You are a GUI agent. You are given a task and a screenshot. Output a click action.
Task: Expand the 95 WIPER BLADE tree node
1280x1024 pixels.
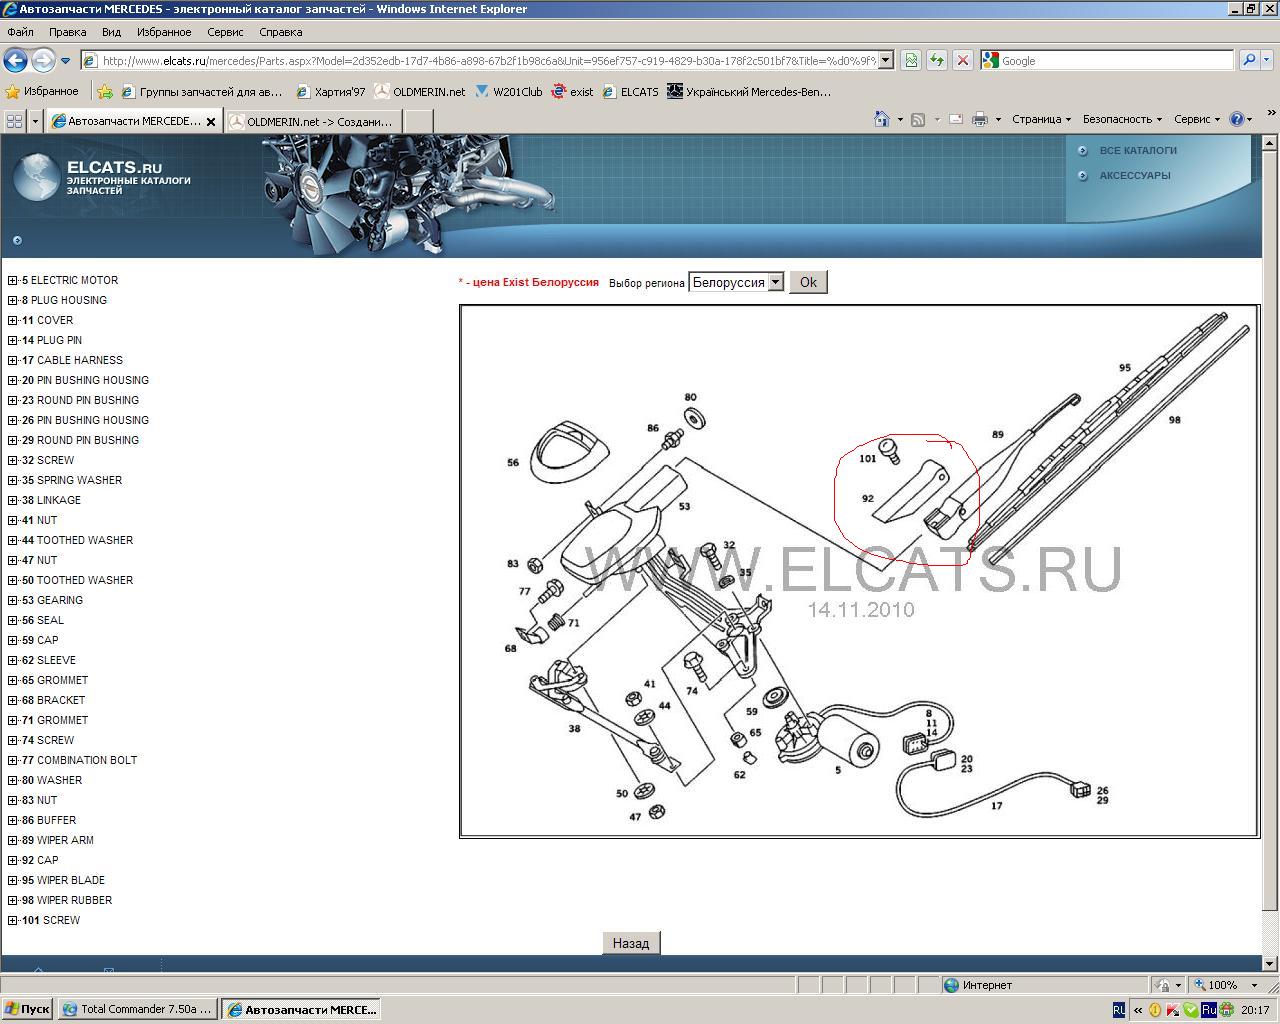click(12, 881)
